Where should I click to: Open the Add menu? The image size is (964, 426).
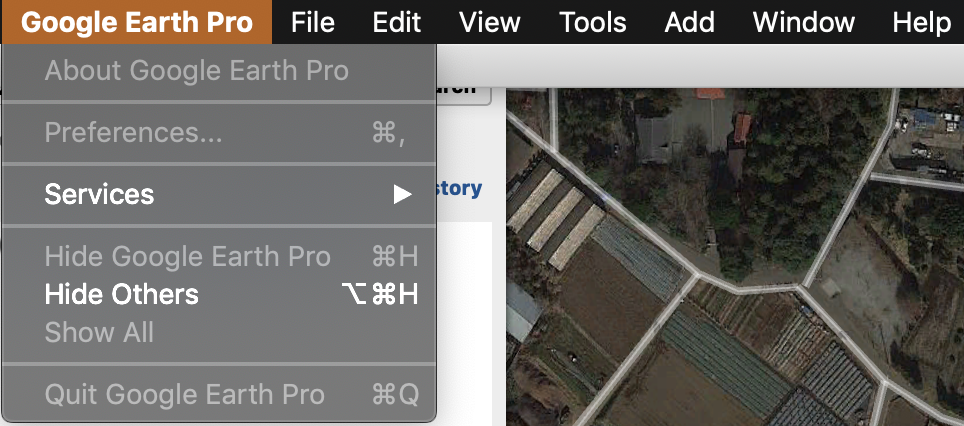[689, 23]
